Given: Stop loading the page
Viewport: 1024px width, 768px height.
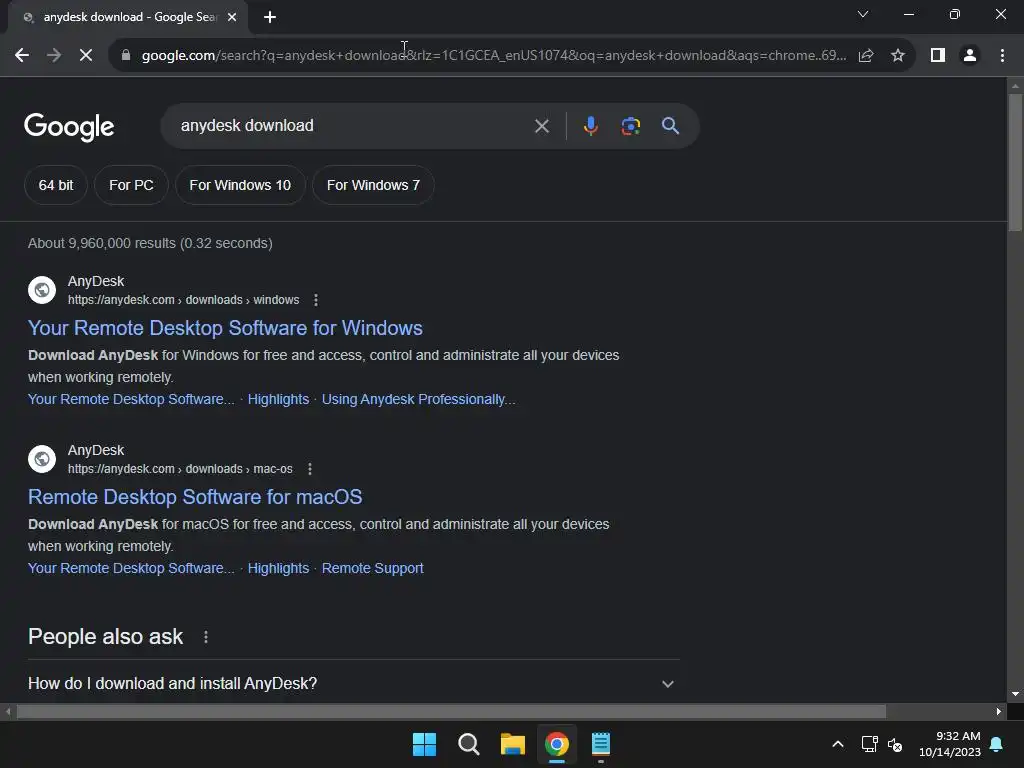Looking at the screenshot, I should pos(86,56).
